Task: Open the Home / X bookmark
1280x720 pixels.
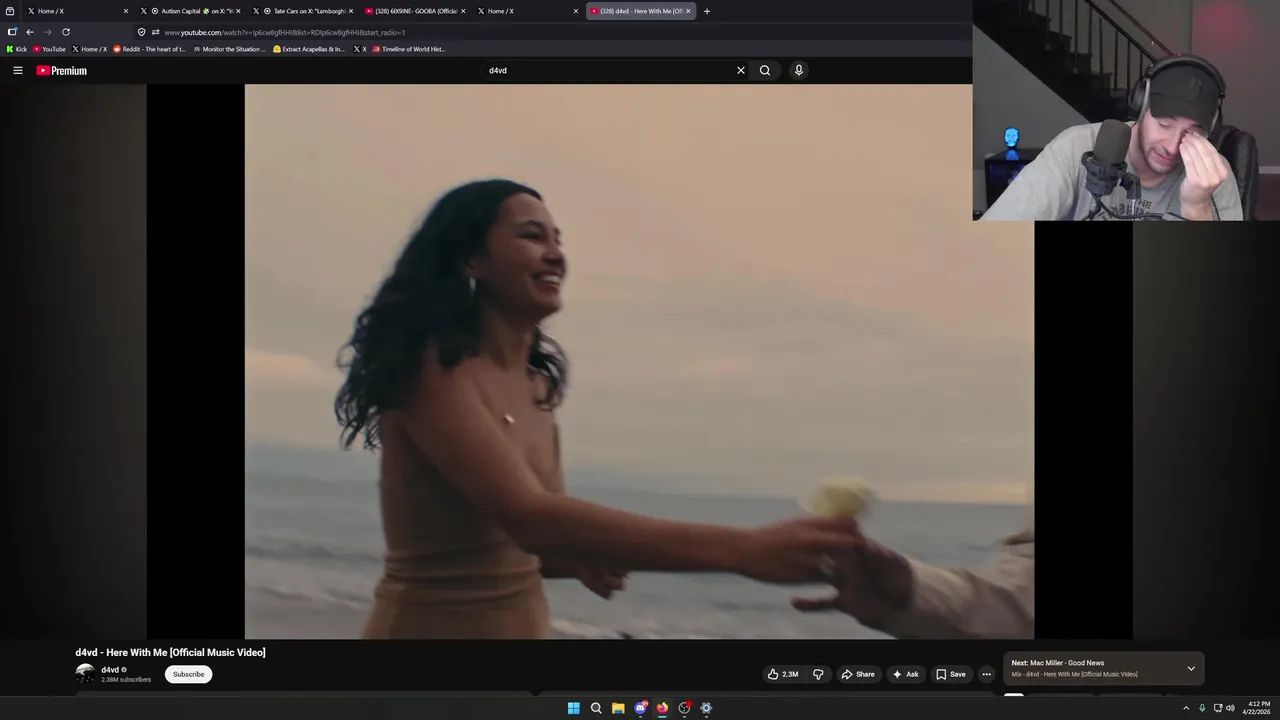Action: tap(90, 49)
